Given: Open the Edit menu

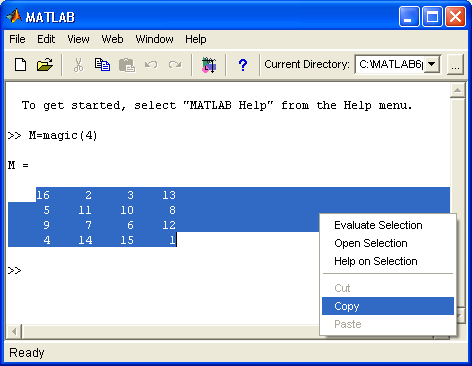Looking at the screenshot, I should pos(46,39).
